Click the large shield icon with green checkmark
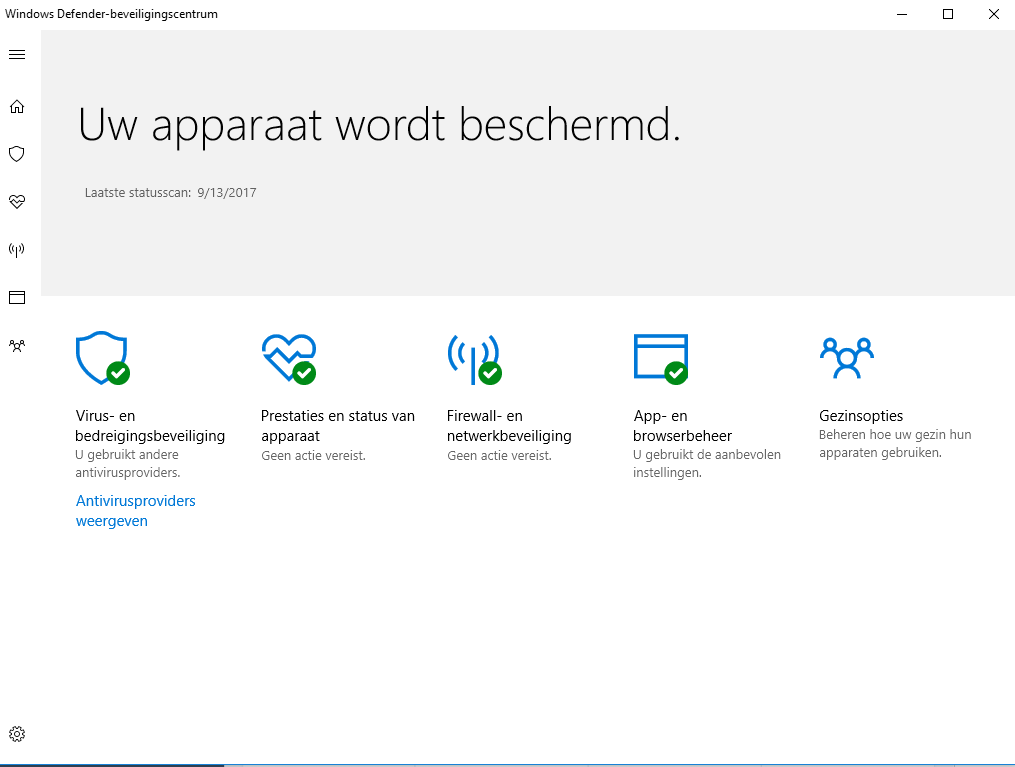Viewport: 1015px width, 767px height. (x=102, y=358)
